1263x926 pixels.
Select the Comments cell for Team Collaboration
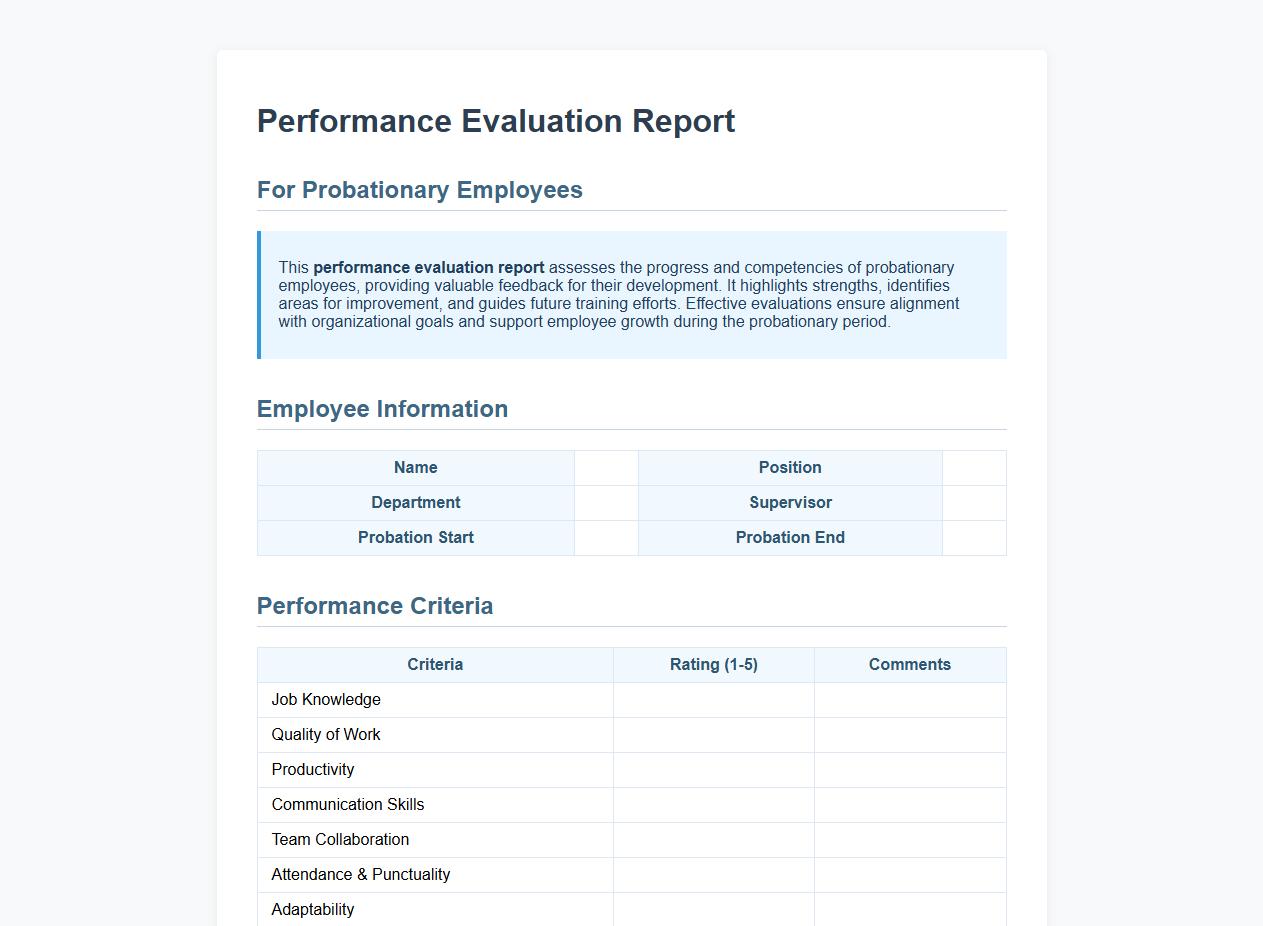(909, 839)
